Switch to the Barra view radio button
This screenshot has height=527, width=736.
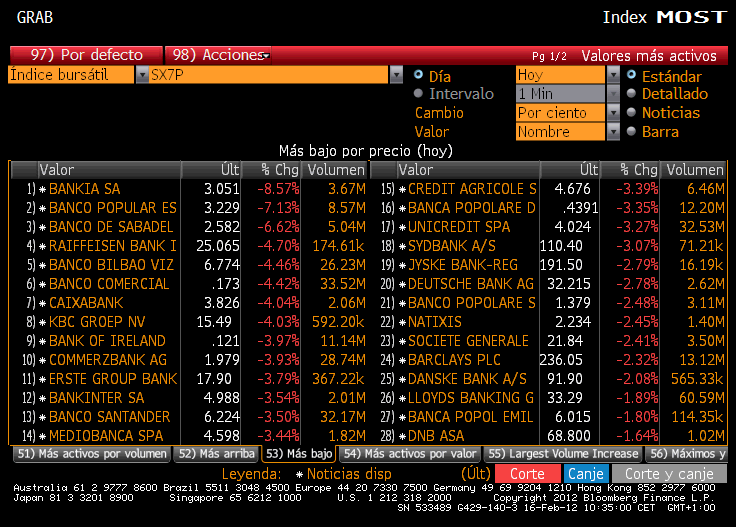point(631,131)
